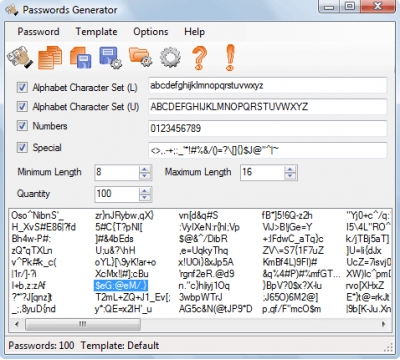
Task: Select password 3wbpWTrJ
Action: [x=200, y=297]
